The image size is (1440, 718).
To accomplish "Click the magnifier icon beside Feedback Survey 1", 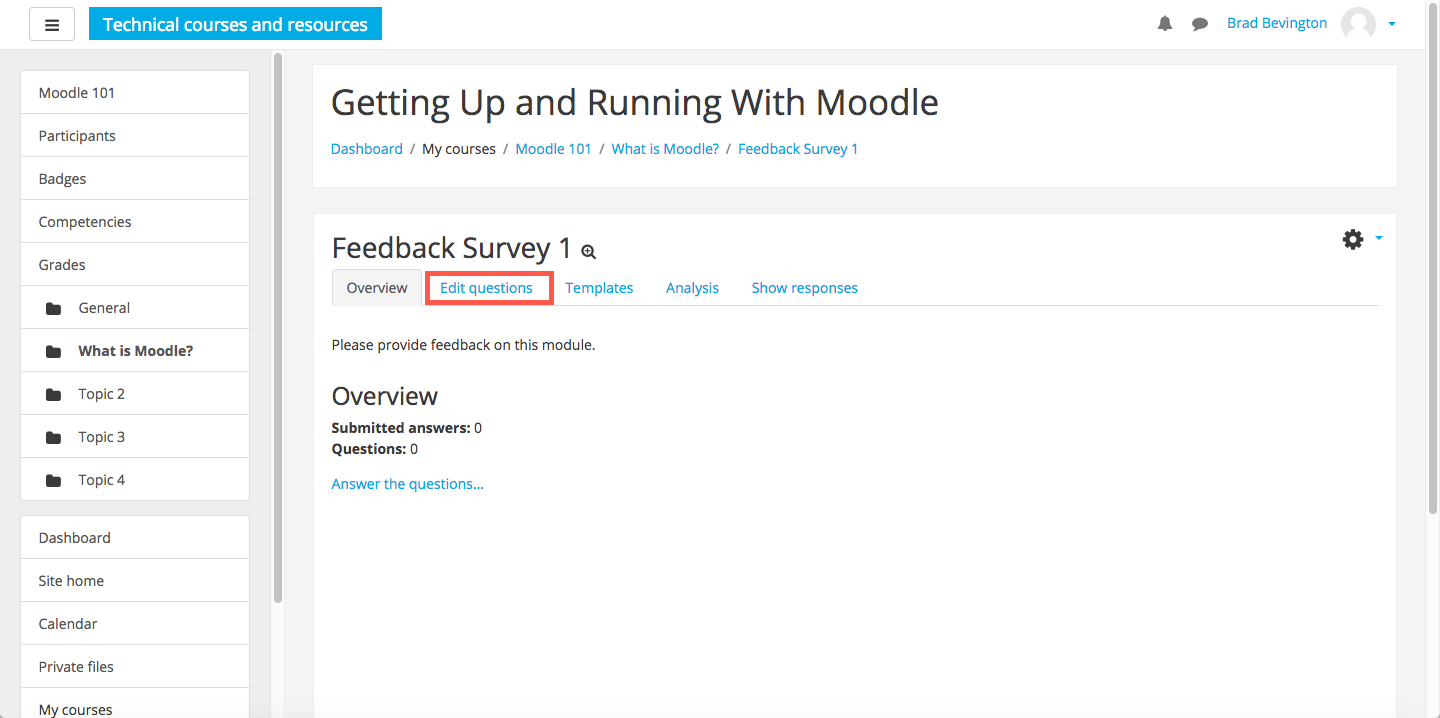I will pyautogui.click(x=589, y=252).
